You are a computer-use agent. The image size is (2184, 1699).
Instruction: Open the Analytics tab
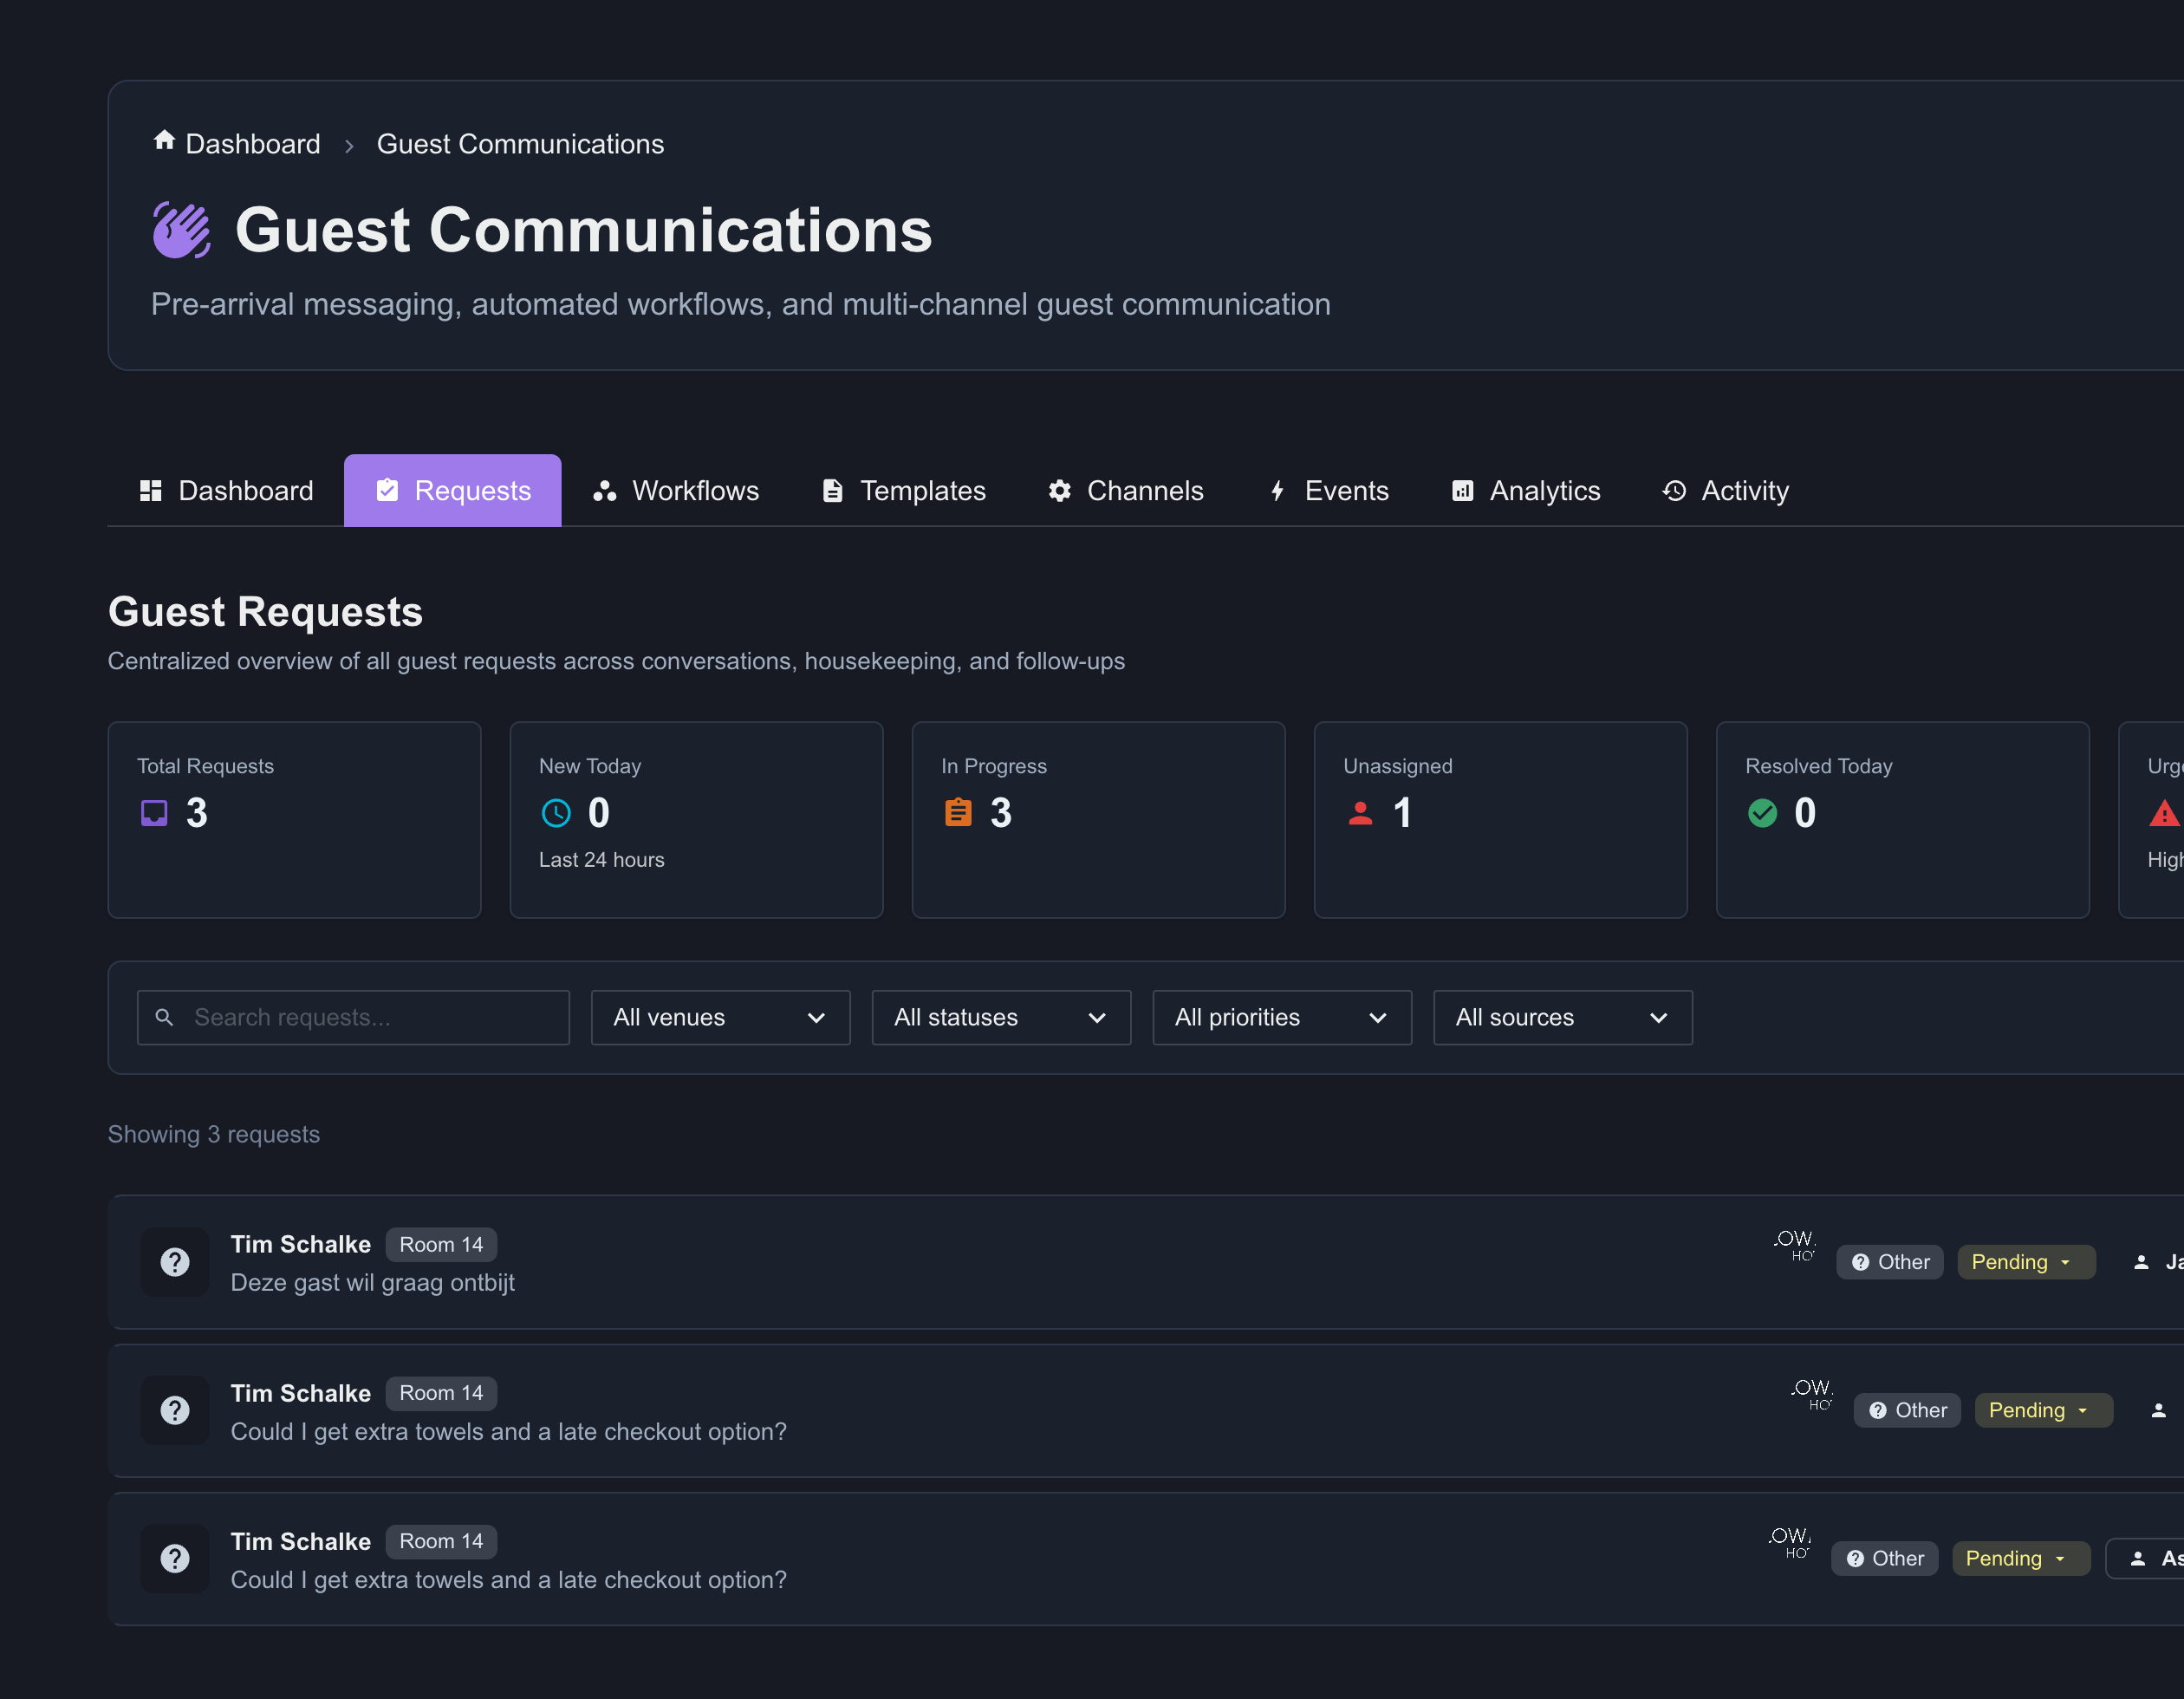[1526, 491]
